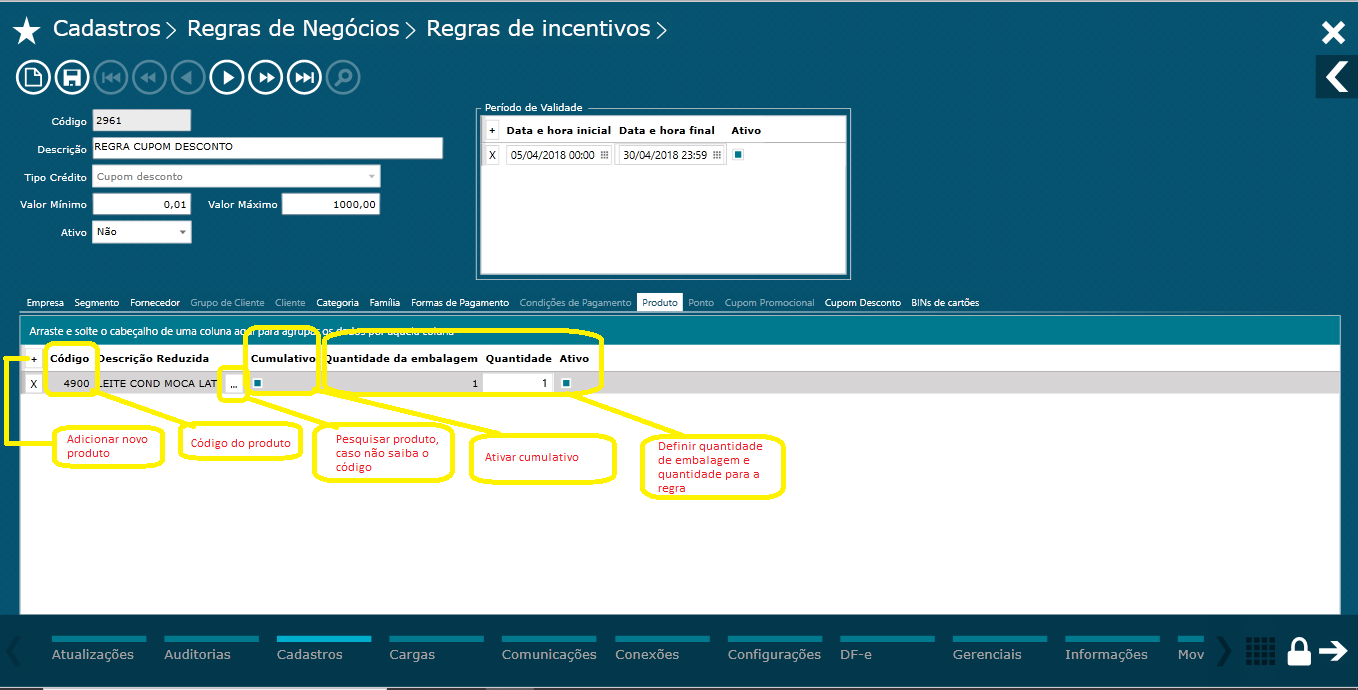
Task: Click the Código field showing 2961
Action: [141, 120]
